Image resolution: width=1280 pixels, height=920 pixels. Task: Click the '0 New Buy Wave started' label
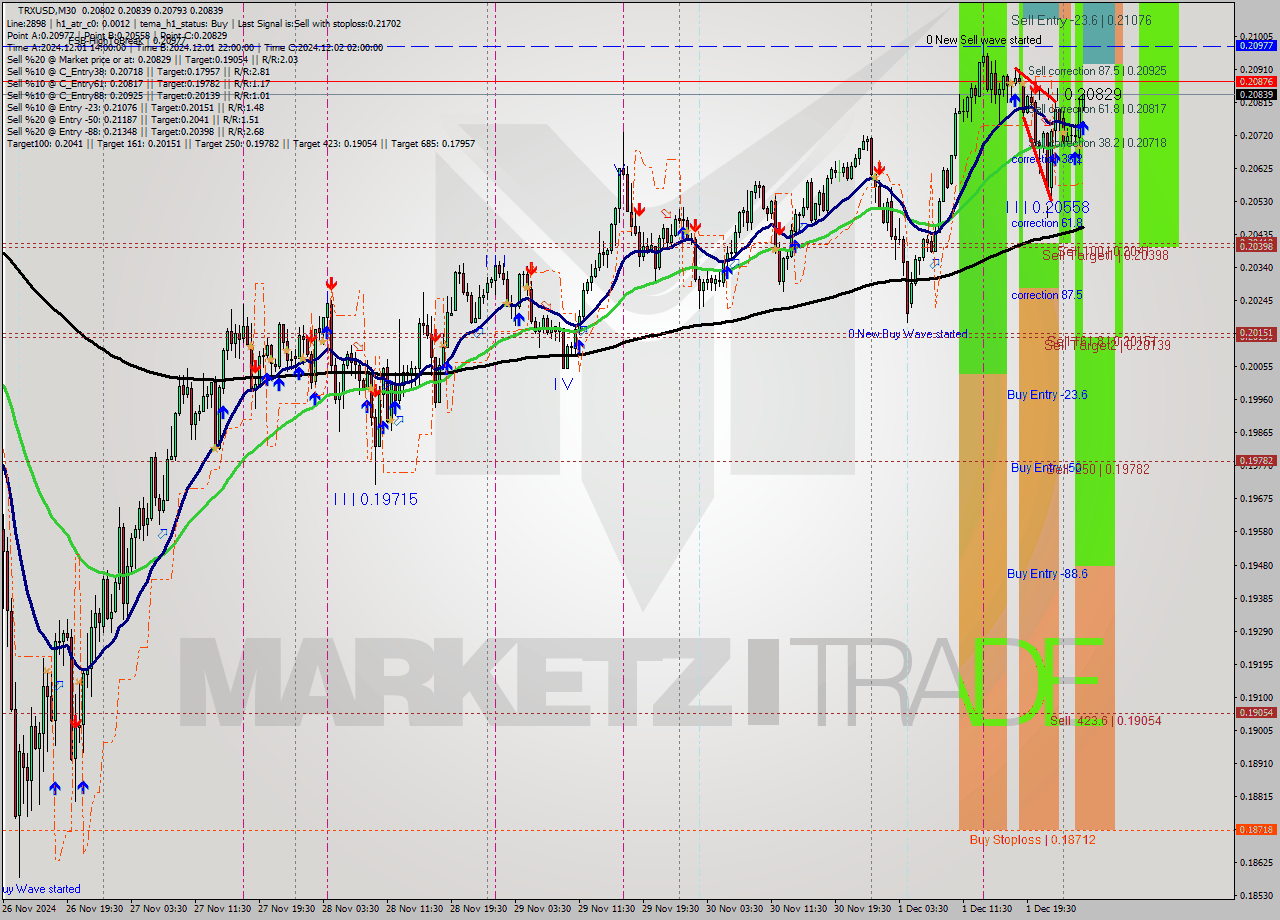[x=908, y=334]
